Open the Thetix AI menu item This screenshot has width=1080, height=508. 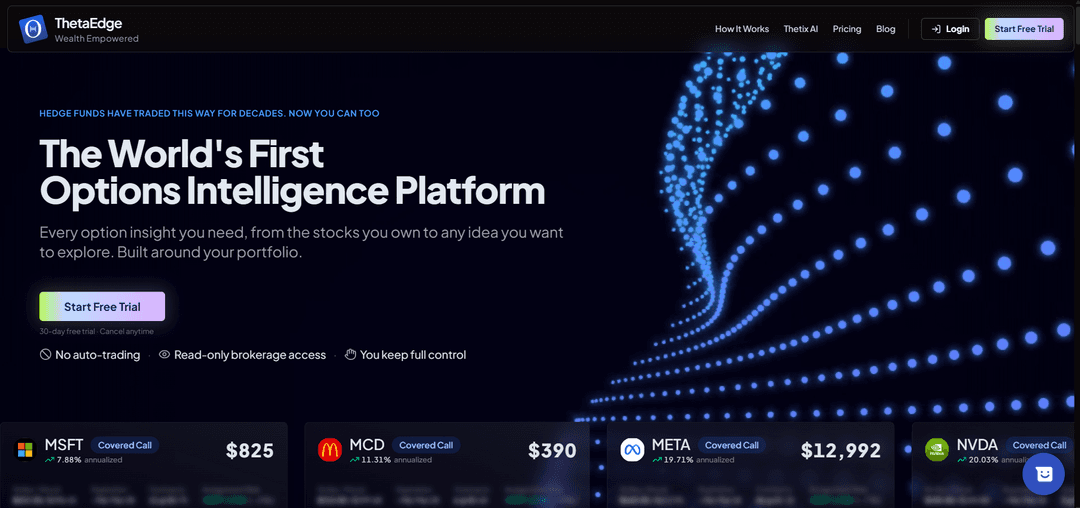(x=801, y=29)
